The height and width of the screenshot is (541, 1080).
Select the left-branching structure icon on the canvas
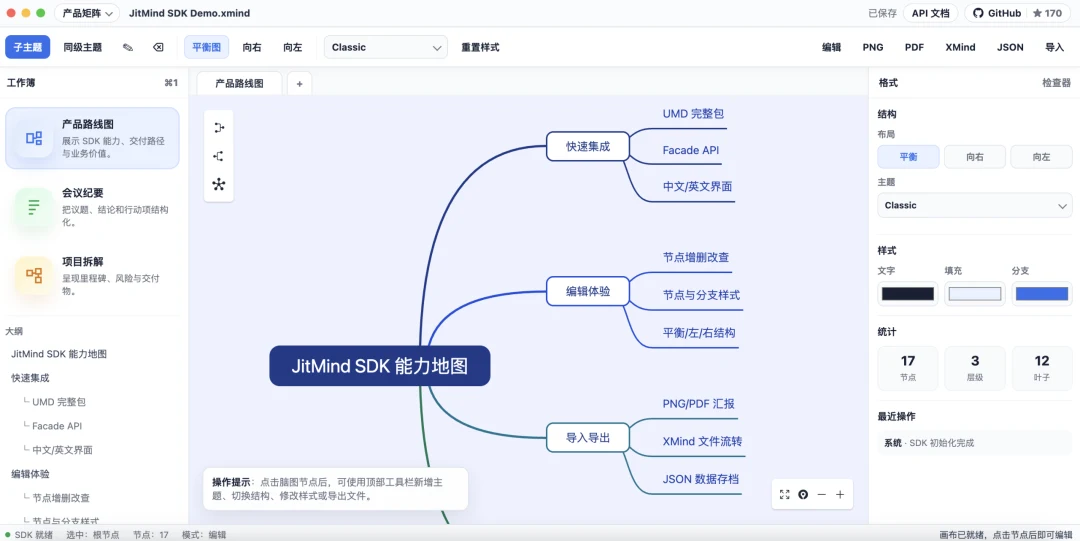tap(219, 156)
